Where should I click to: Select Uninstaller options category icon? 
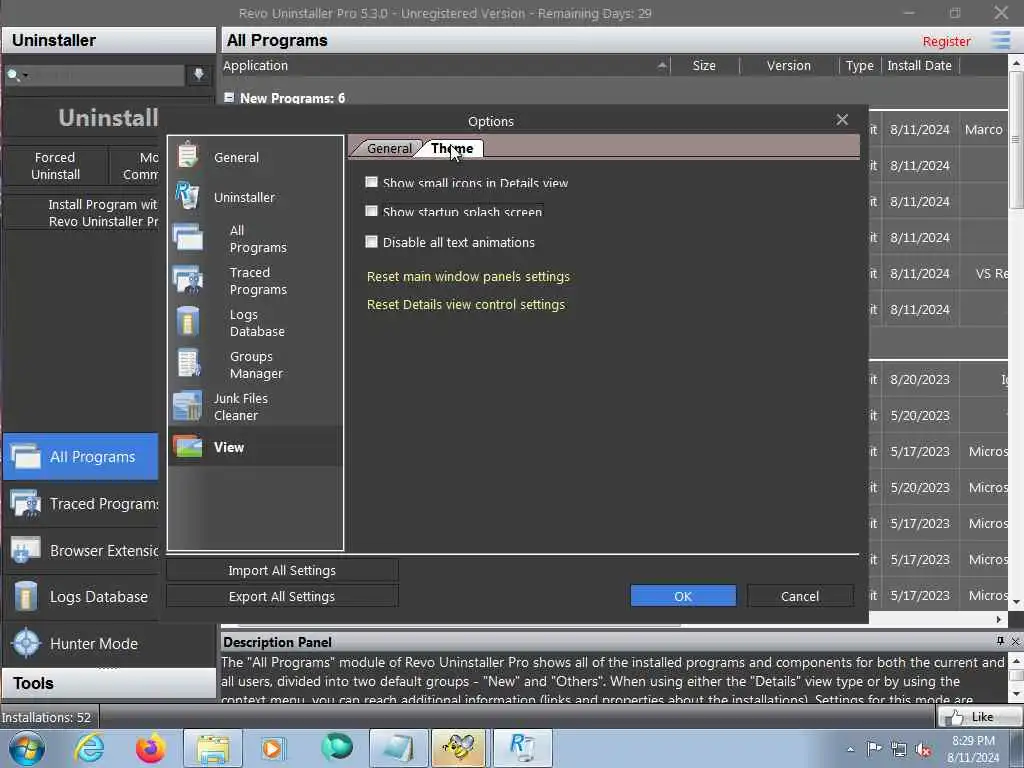coord(187,196)
